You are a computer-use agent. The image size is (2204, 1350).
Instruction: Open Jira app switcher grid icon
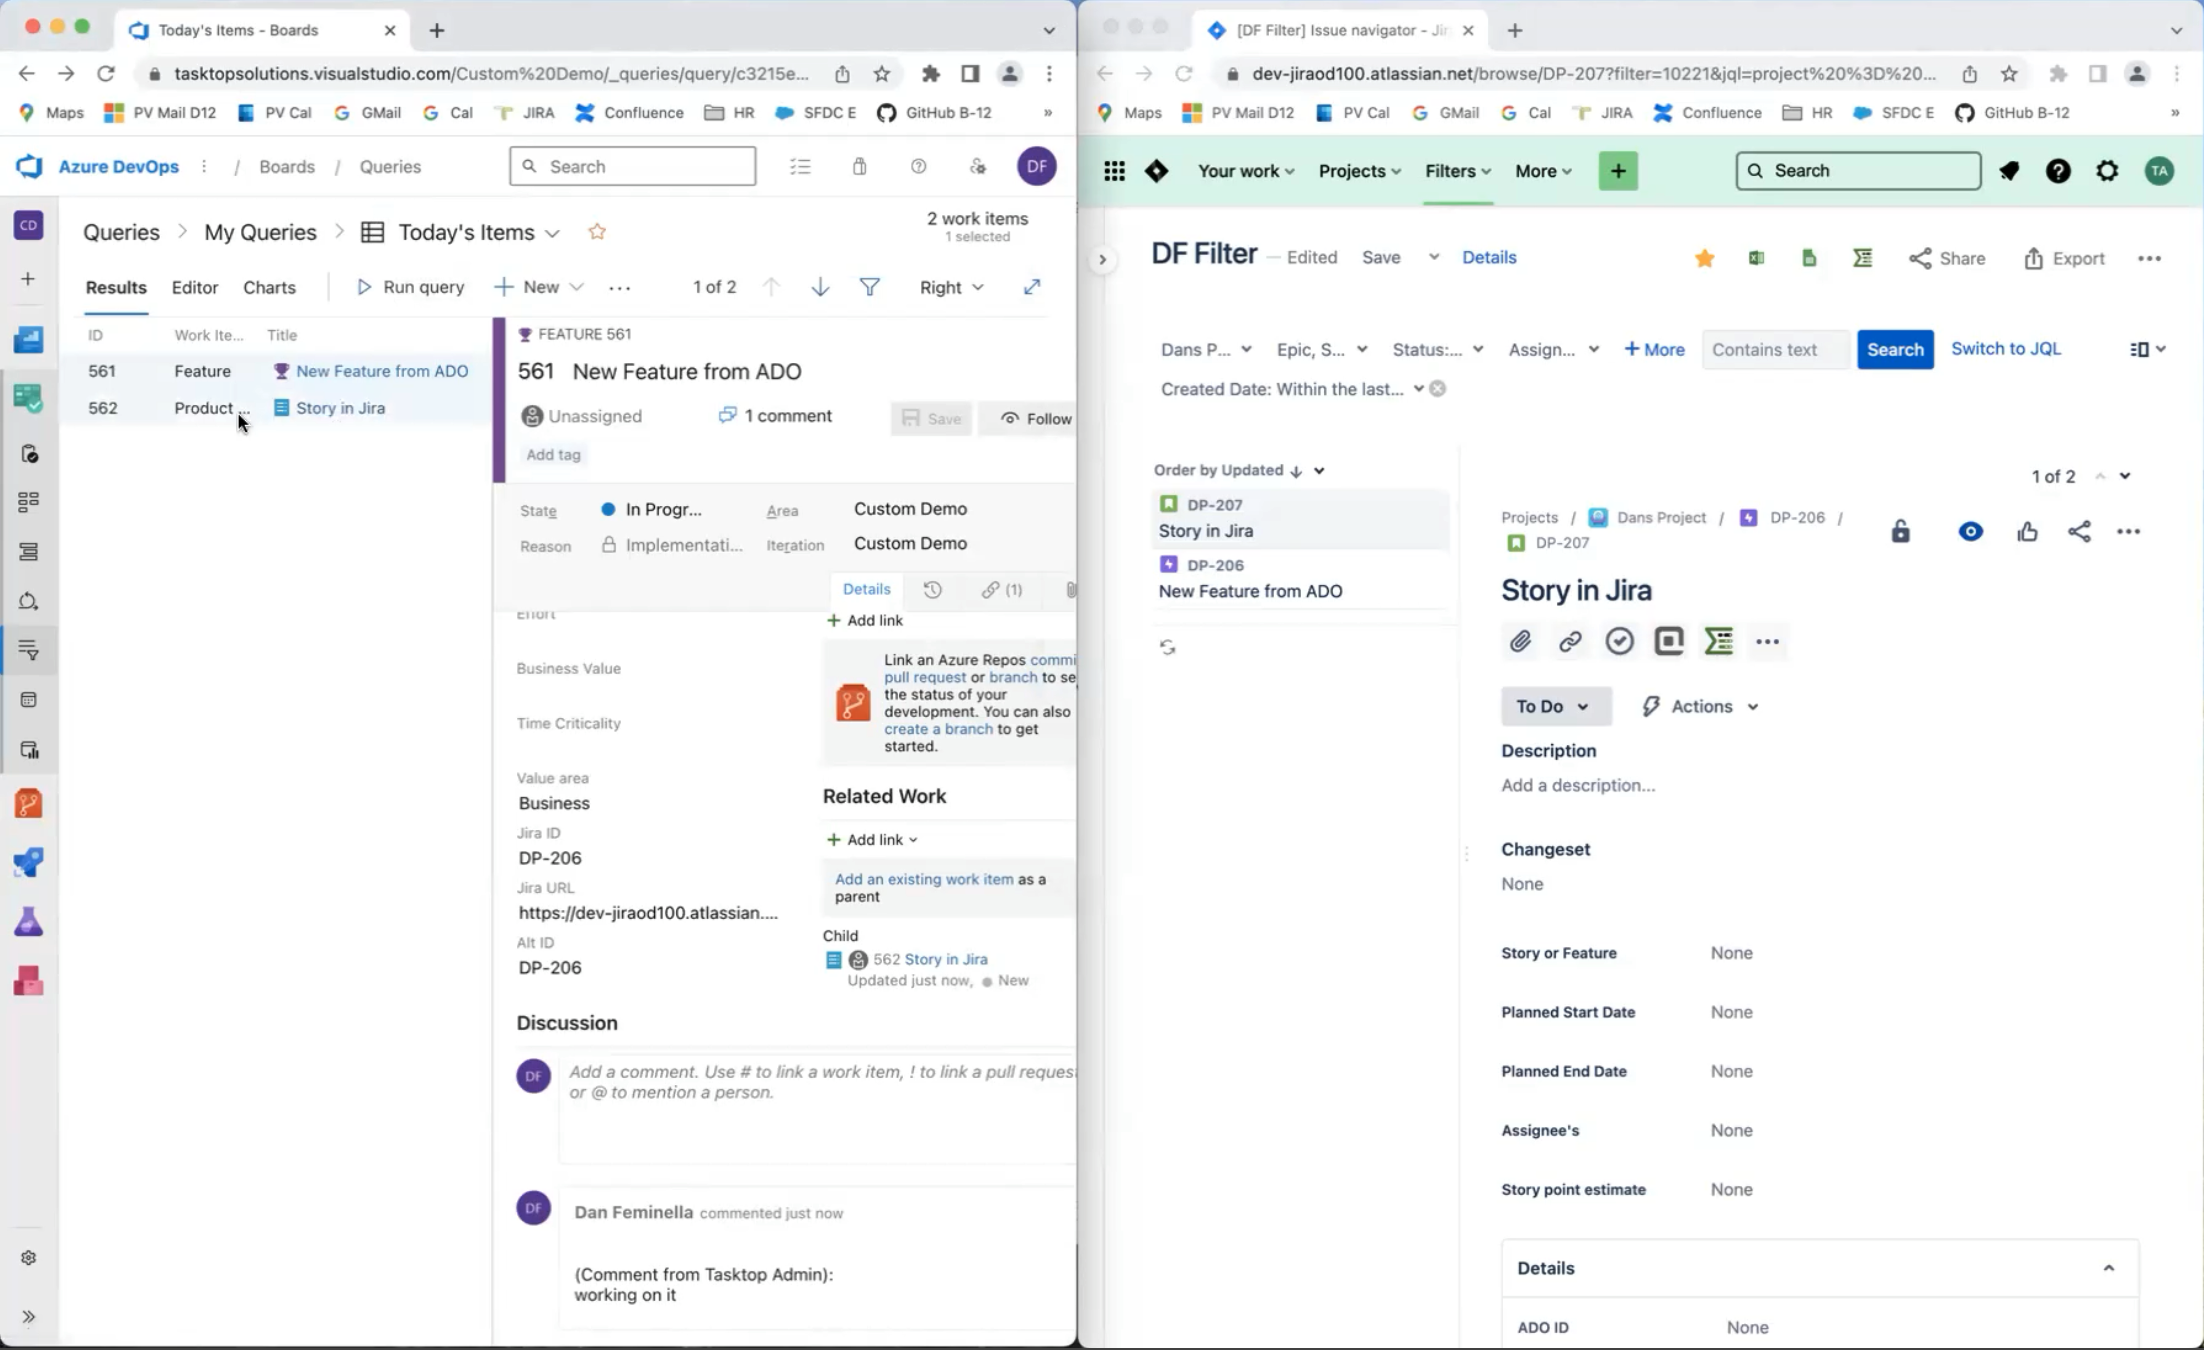[x=1114, y=171]
